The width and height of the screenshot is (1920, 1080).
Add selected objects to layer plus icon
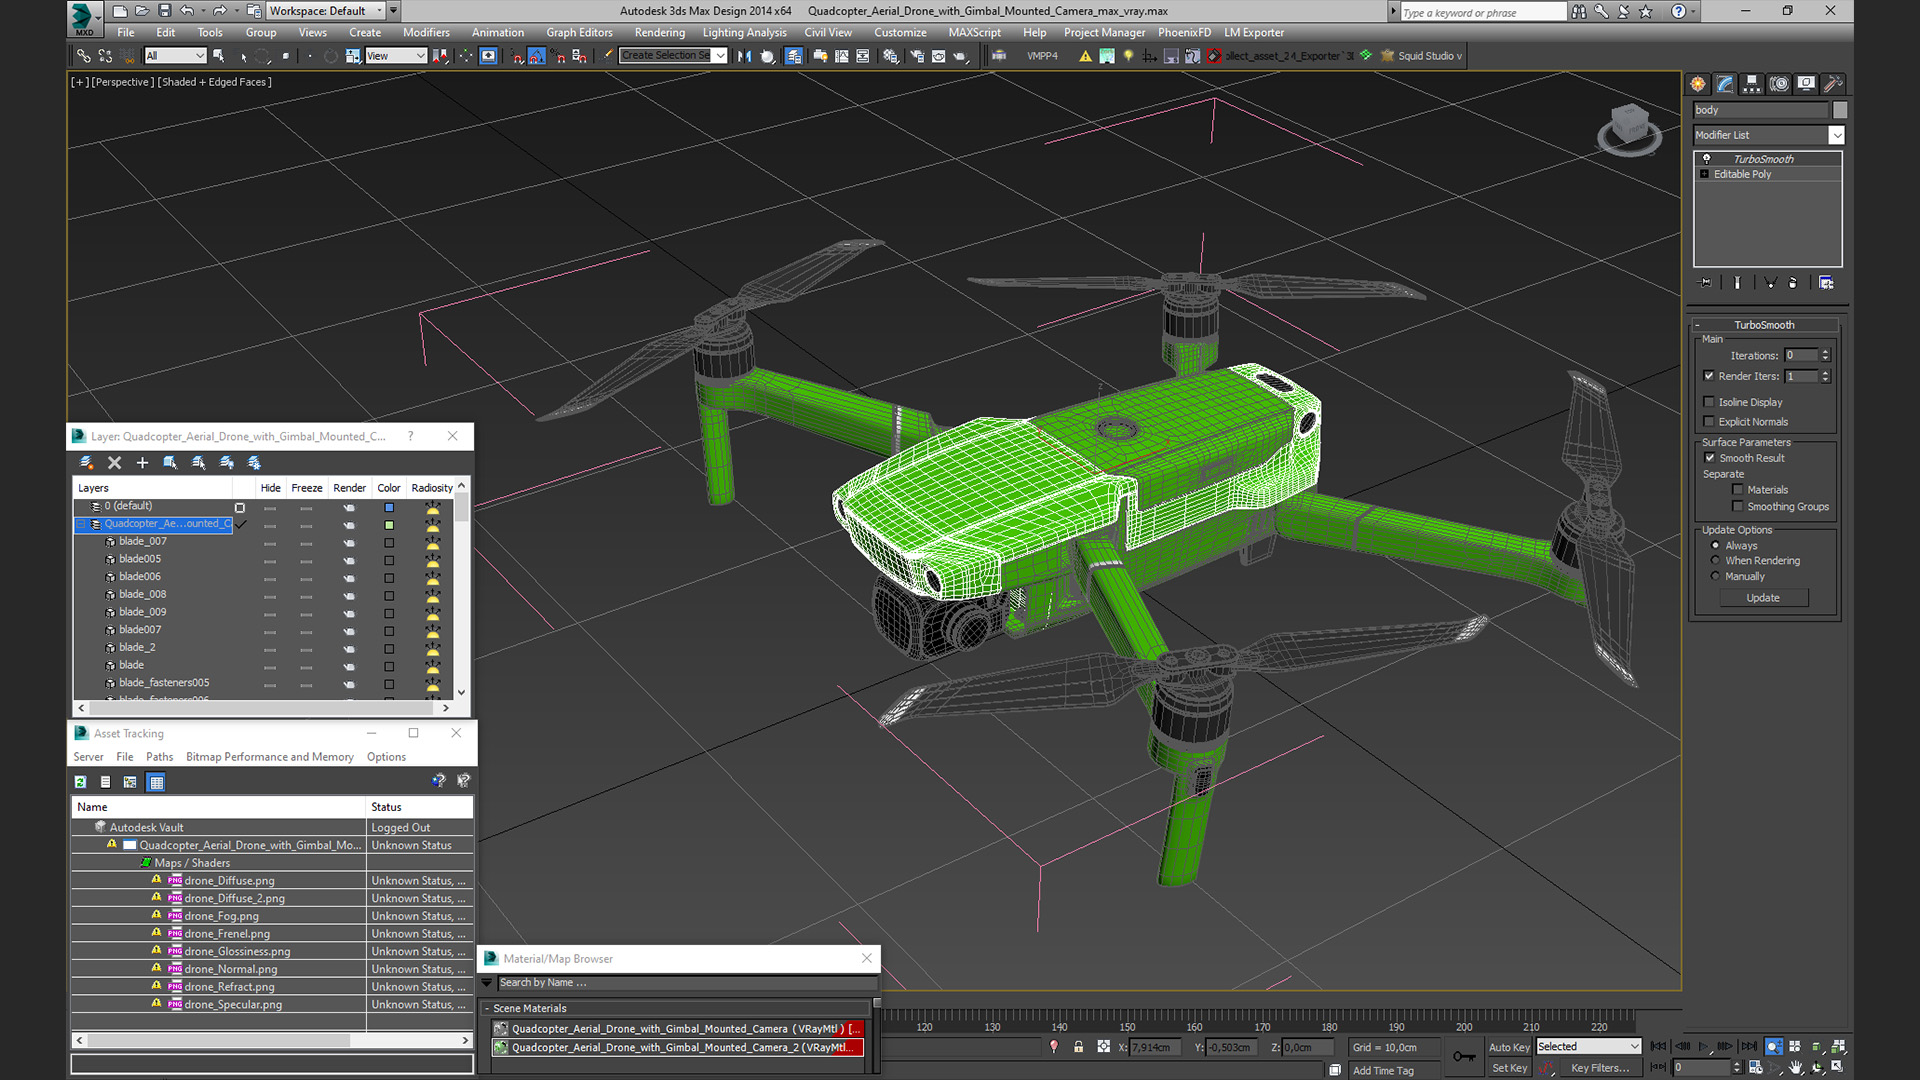click(x=142, y=462)
